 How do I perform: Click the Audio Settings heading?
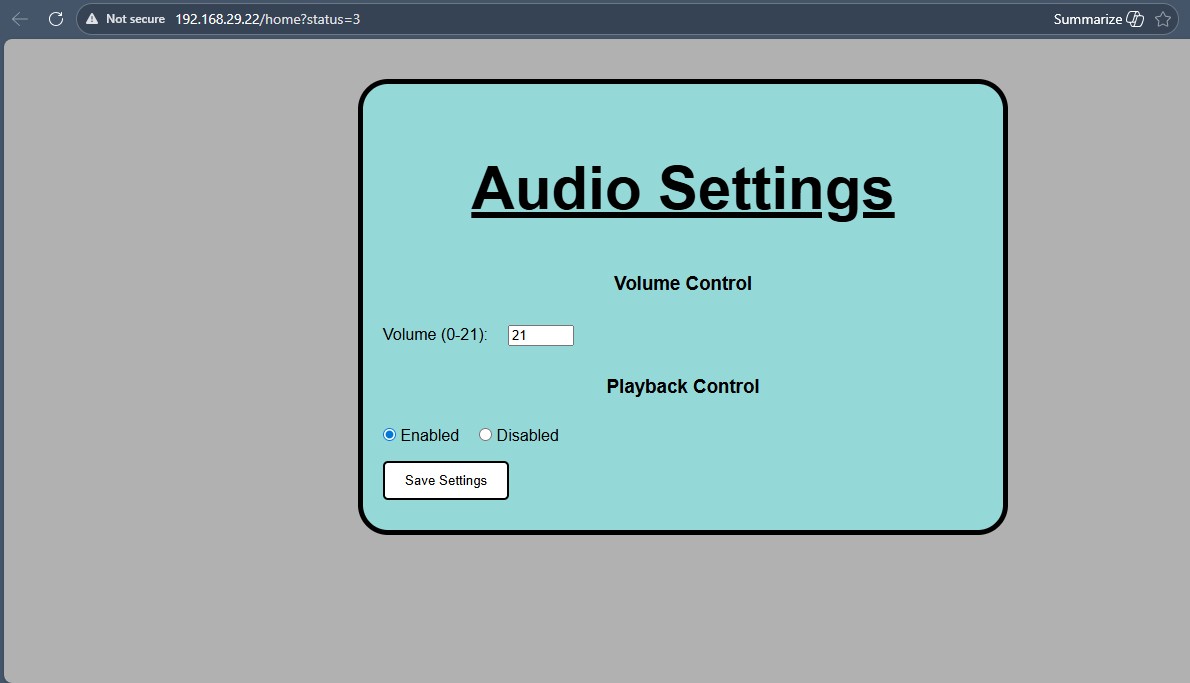[x=682, y=190]
